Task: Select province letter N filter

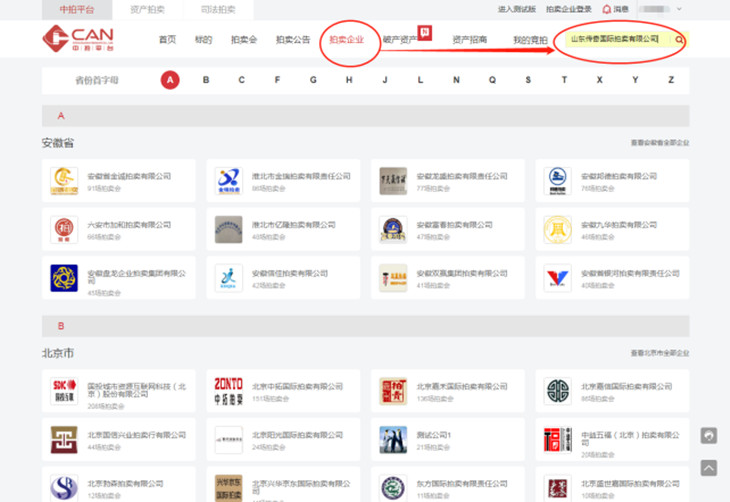Action: click(456, 80)
